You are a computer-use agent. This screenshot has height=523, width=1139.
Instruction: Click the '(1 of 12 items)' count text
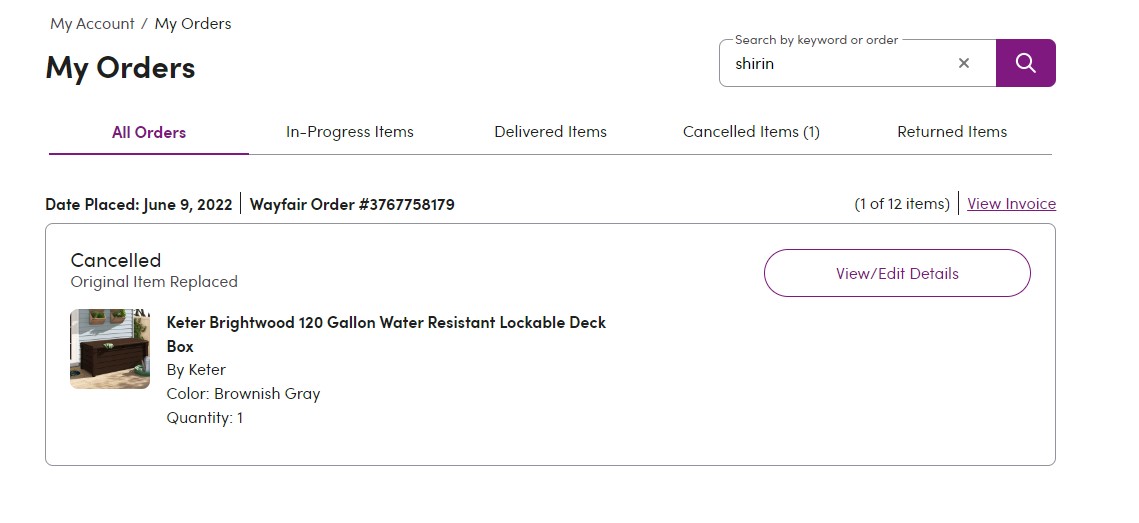tap(901, 204)
